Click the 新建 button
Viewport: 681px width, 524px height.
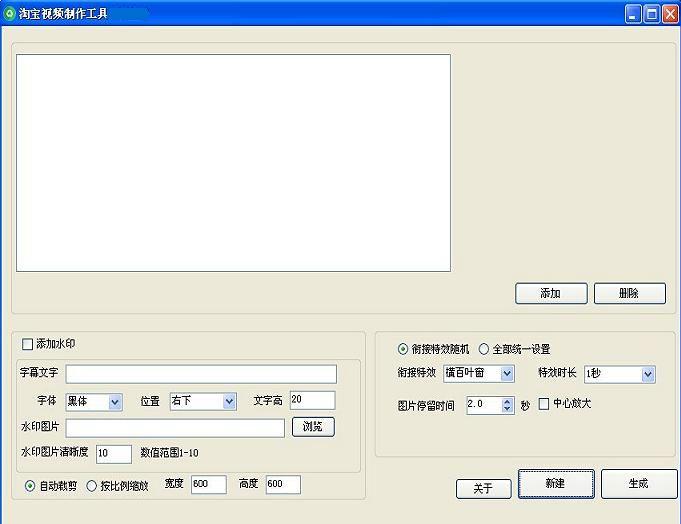tap(555, 484)
